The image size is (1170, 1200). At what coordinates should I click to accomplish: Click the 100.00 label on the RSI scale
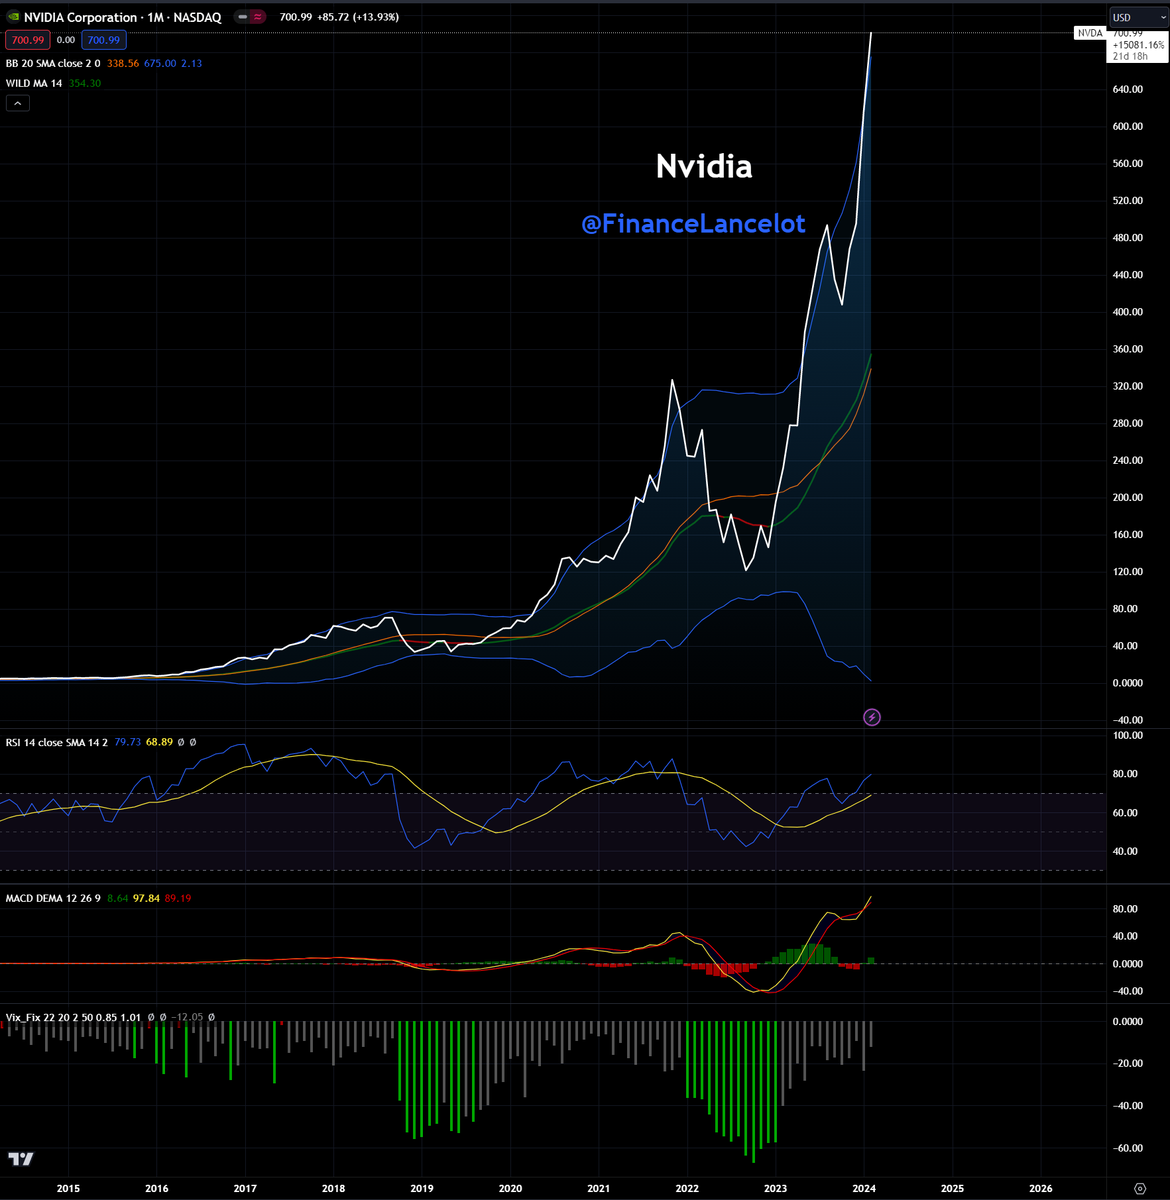tap(1127, 736)
